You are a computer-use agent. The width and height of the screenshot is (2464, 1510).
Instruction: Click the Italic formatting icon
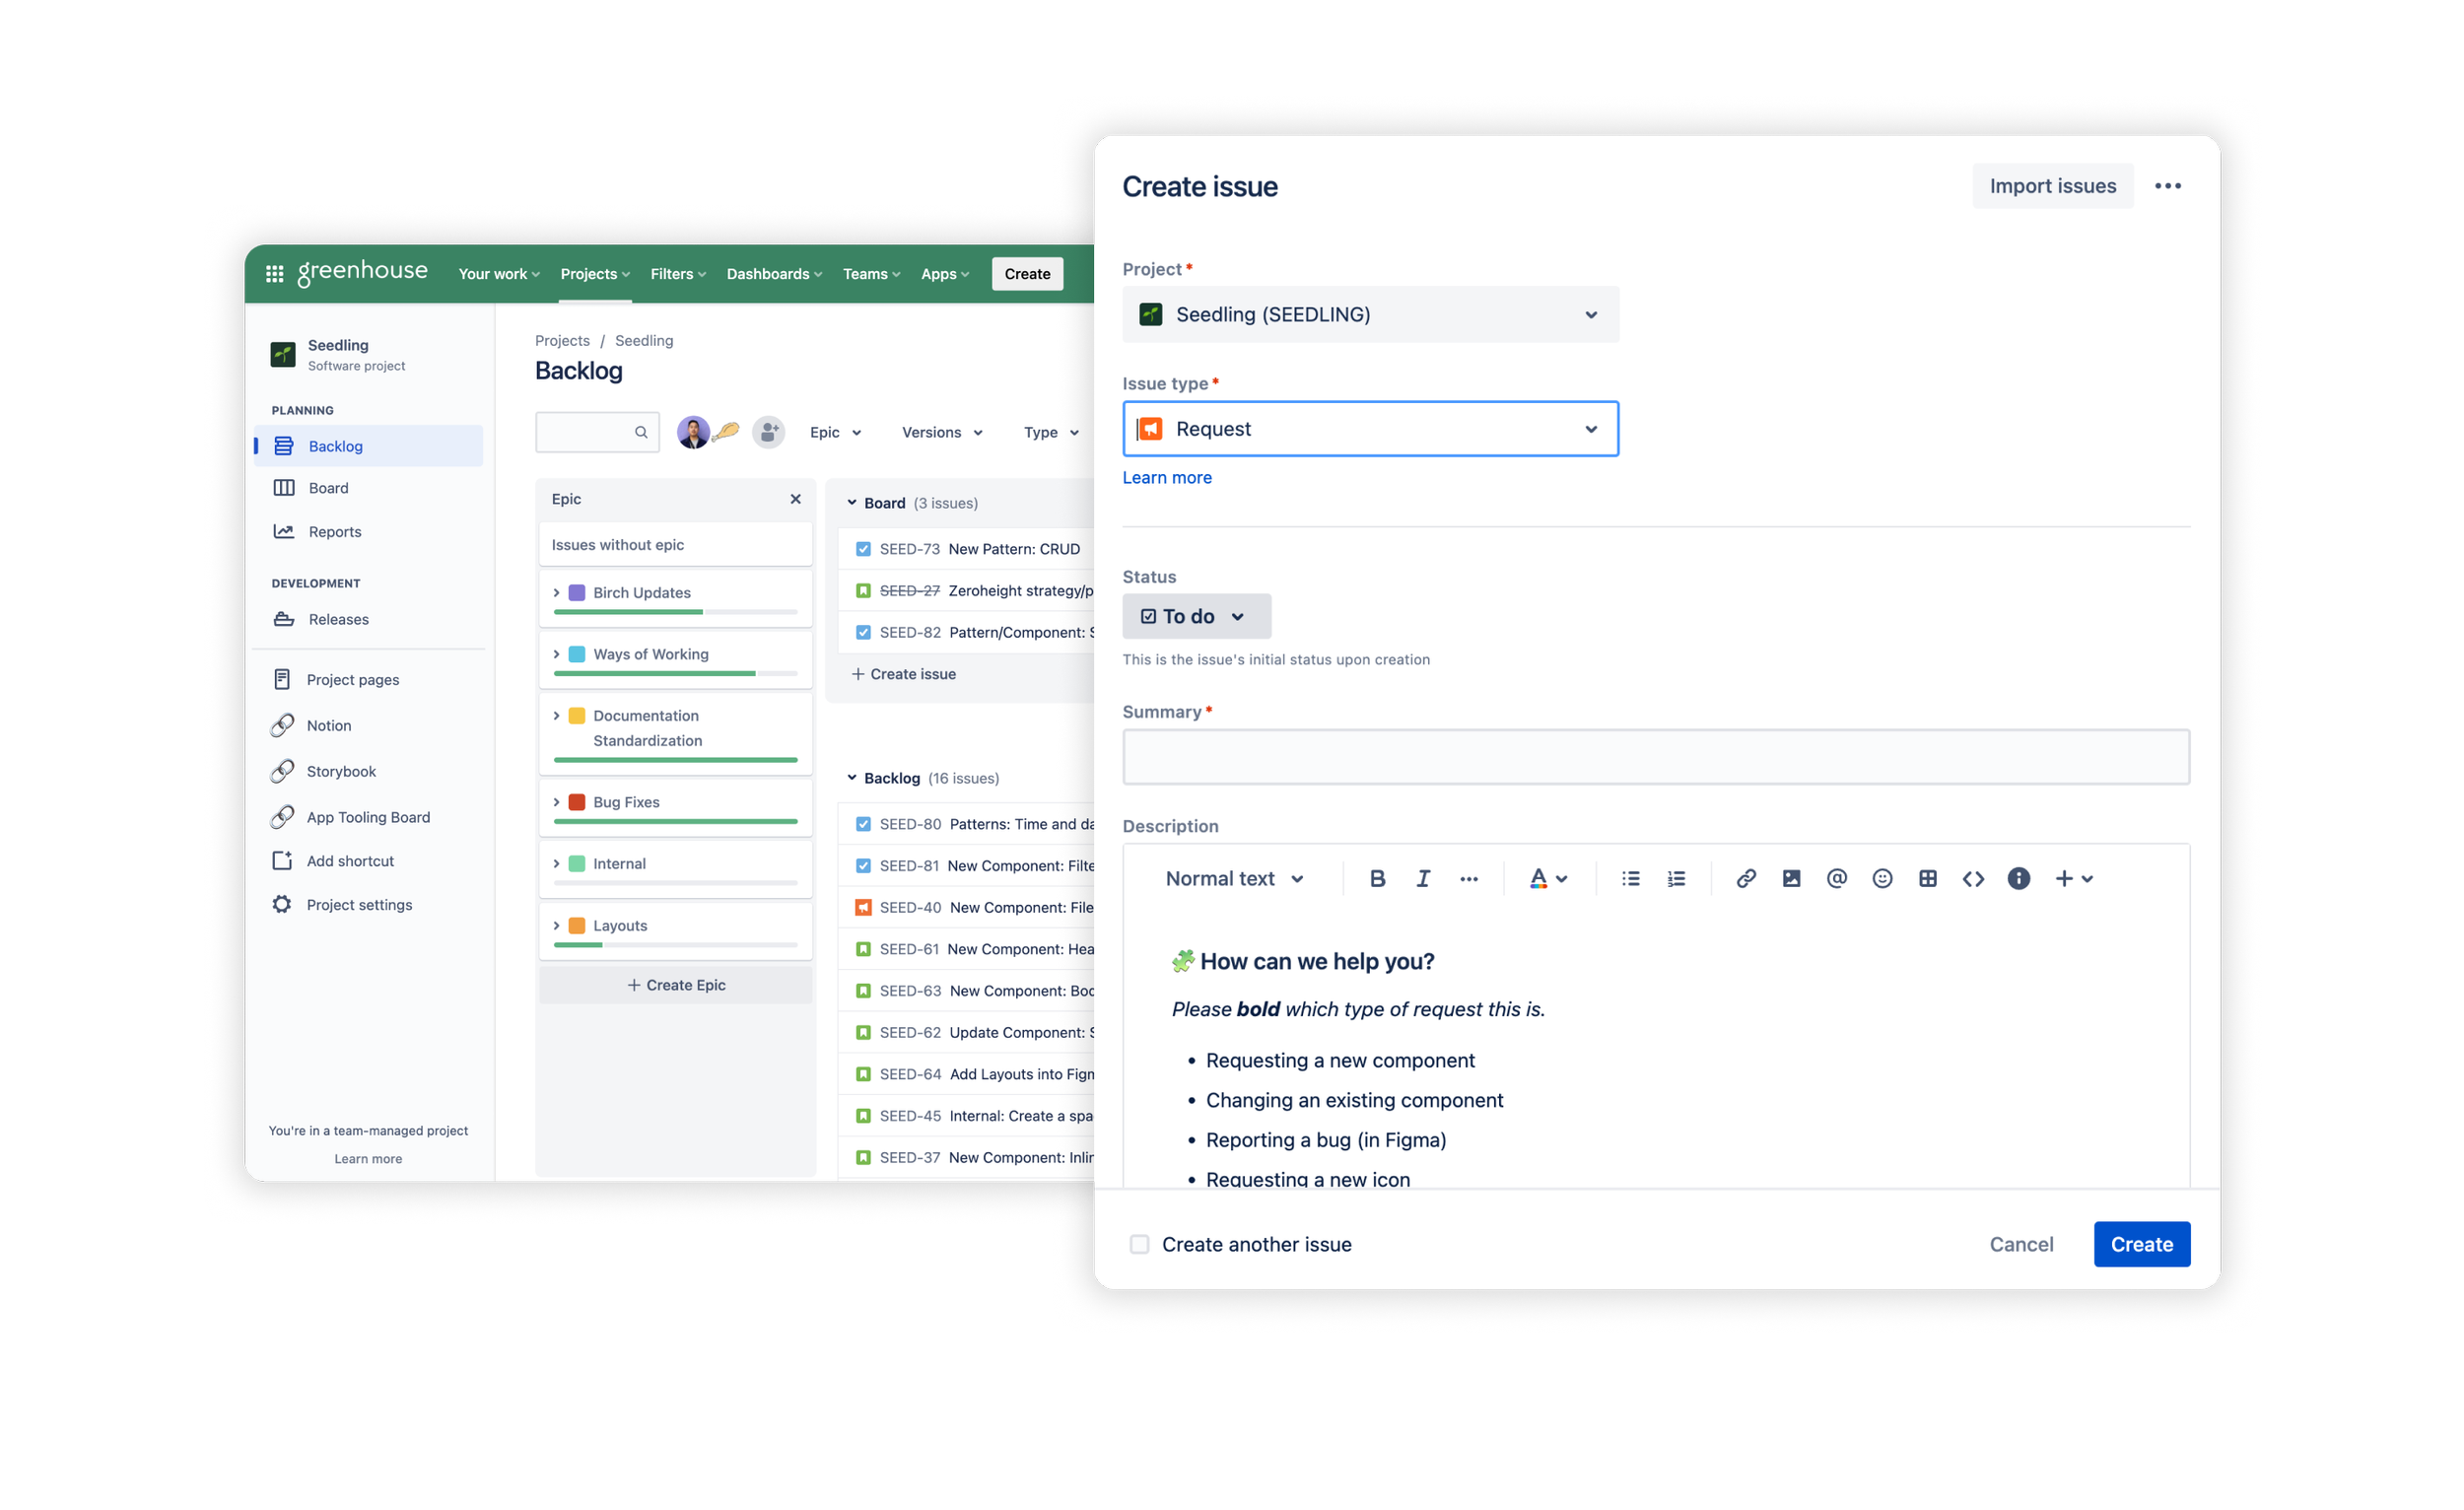[x=1423, y=878]
